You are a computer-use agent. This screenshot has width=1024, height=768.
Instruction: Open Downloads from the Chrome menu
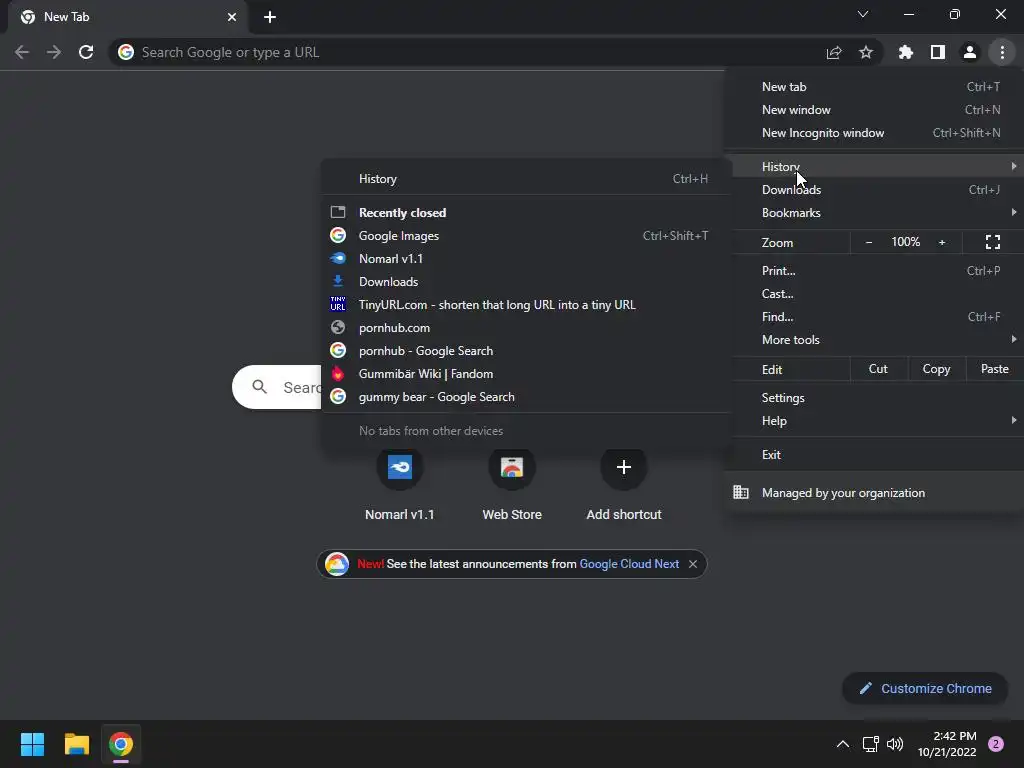tap(874, 189)
